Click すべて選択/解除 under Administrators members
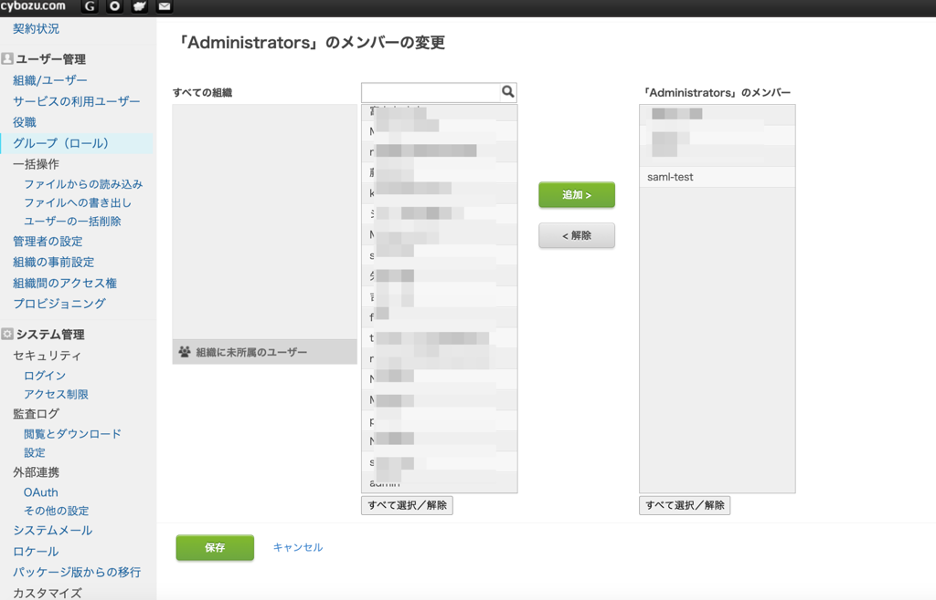This screenshot has height=600, width=936. (685, 505)
